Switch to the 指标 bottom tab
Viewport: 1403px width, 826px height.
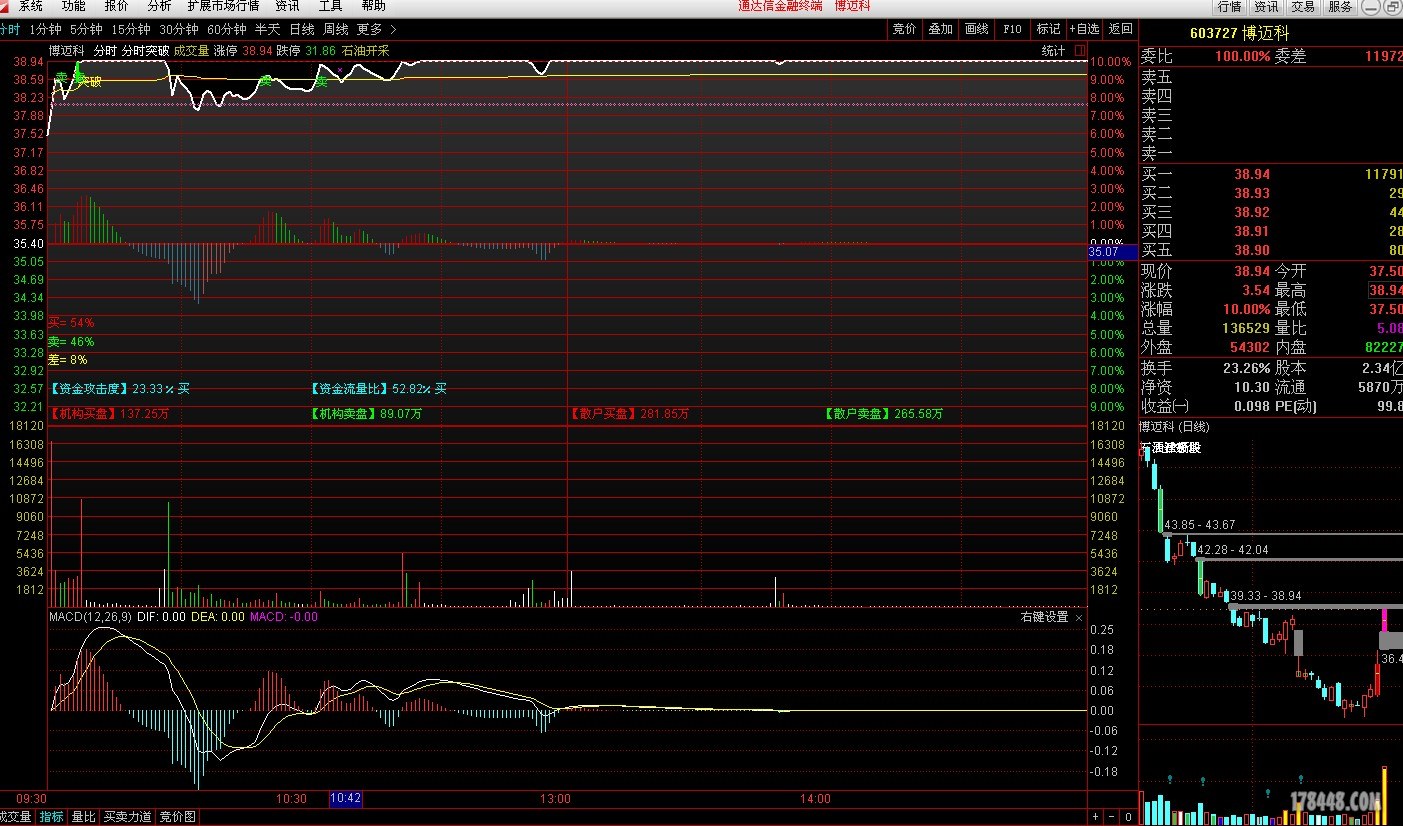[51, 817]
